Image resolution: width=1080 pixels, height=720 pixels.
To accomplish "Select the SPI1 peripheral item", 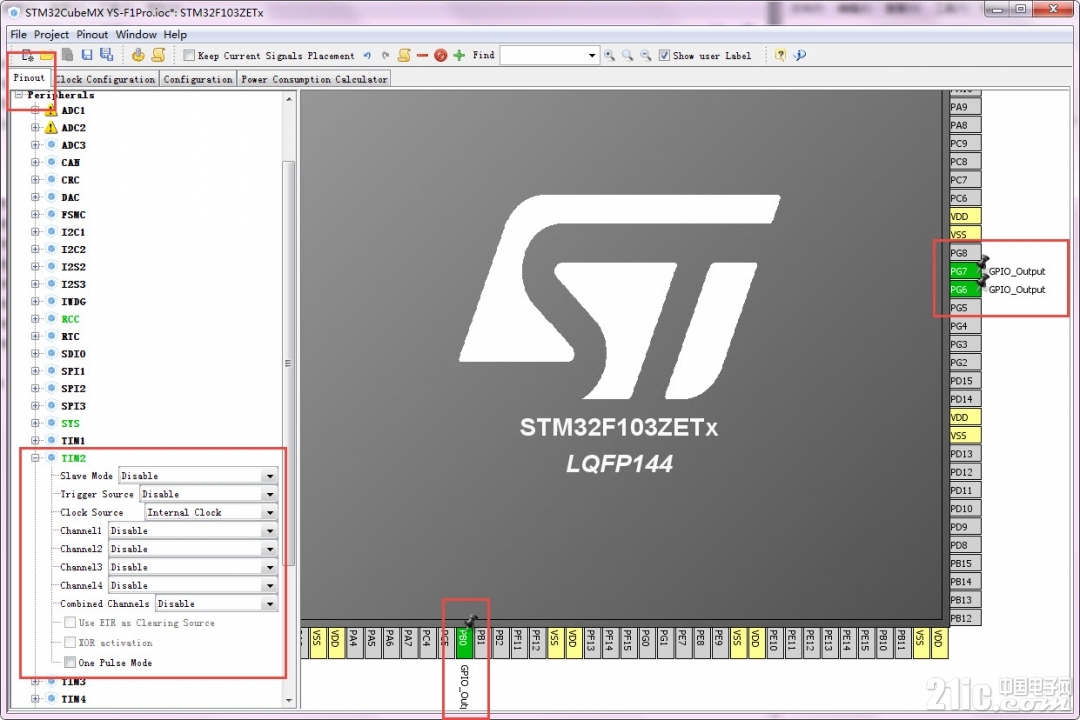I will (73, 371).
